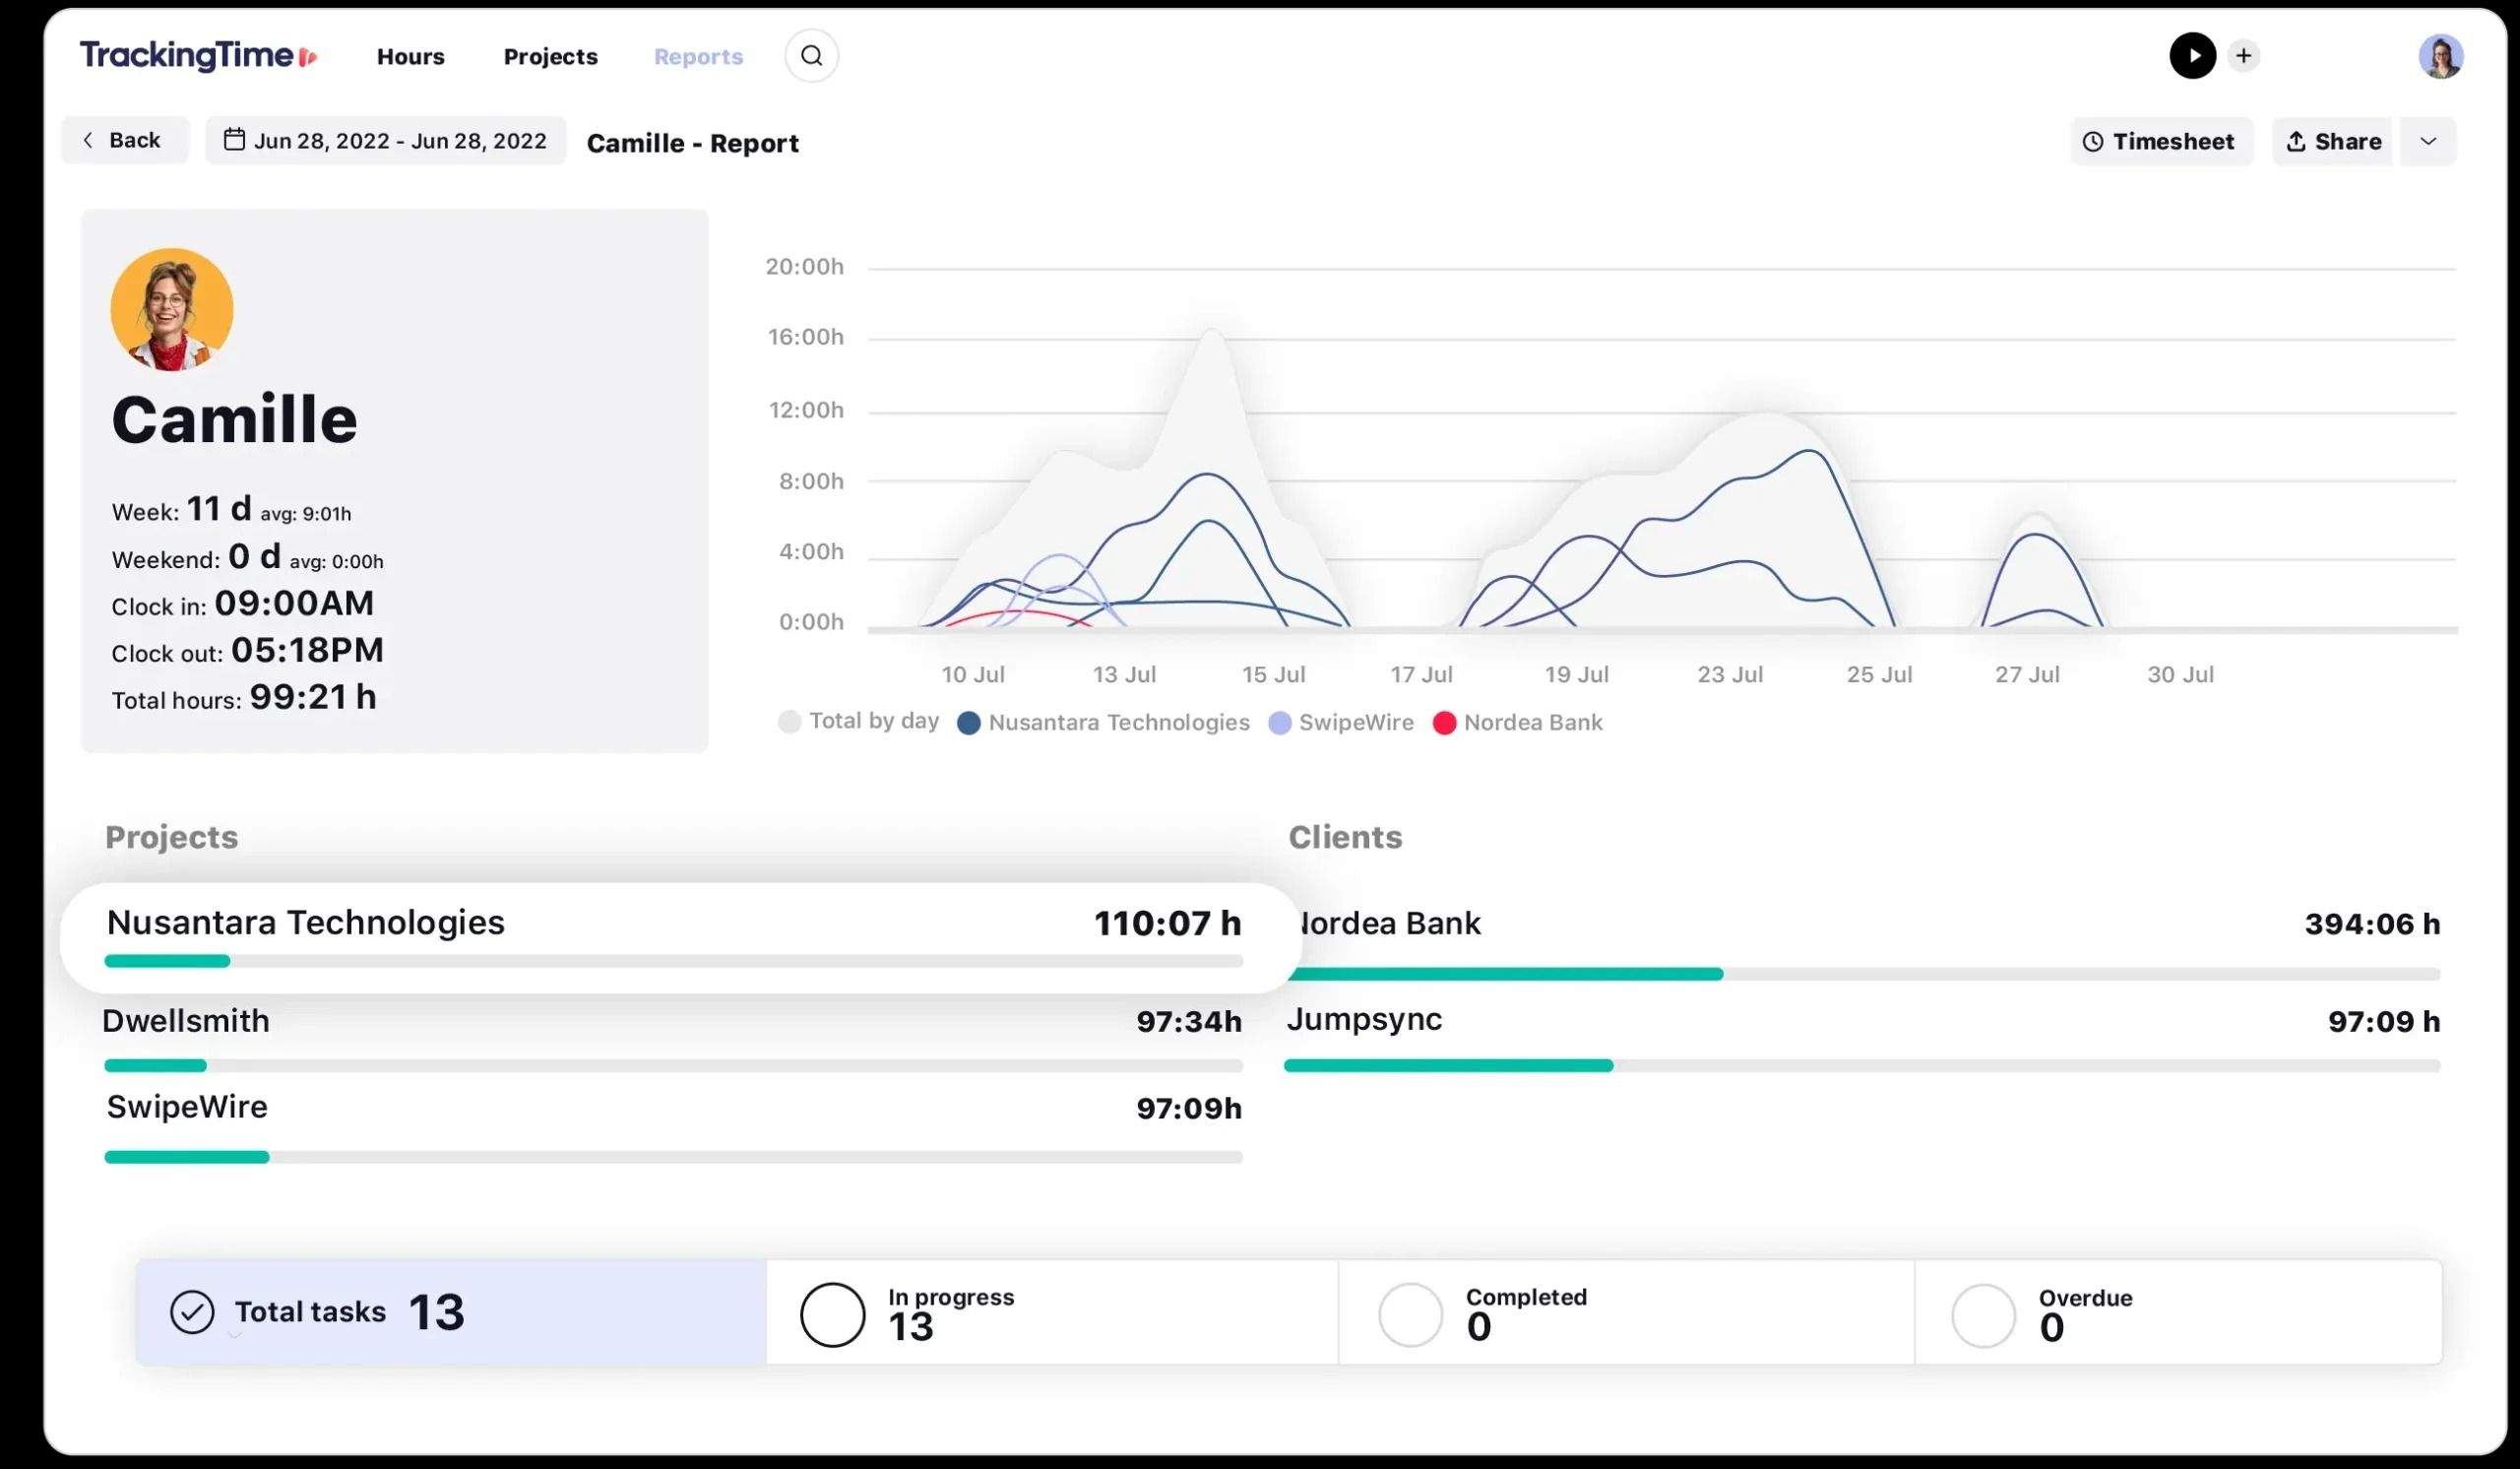Screen dimensions: 2520x1469
Task: Click the Clients section heading
Action: [1345, 837]
